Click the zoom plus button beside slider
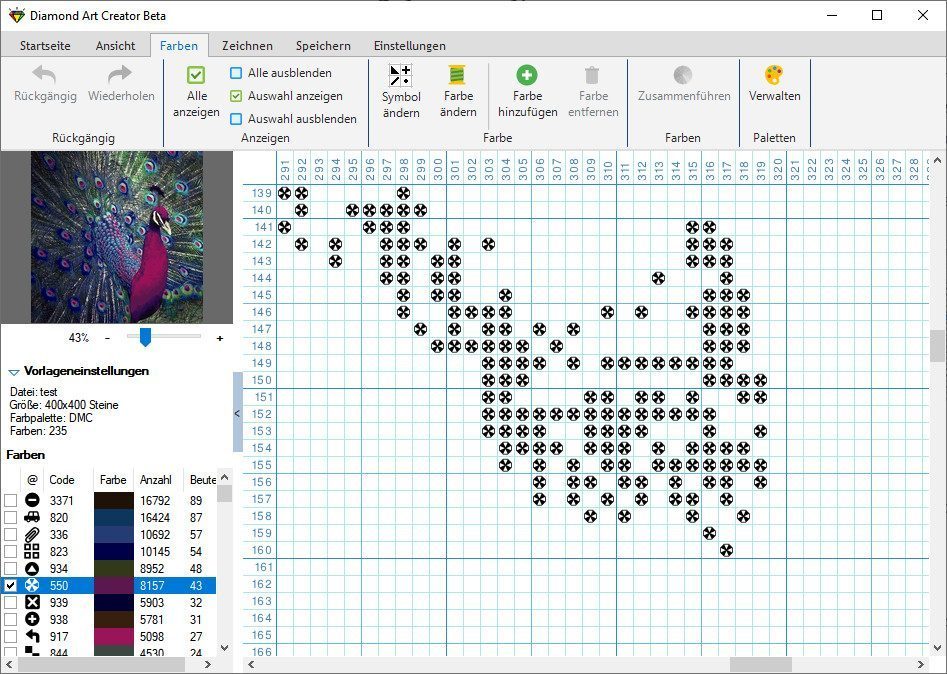 click(x=220, y=338)
